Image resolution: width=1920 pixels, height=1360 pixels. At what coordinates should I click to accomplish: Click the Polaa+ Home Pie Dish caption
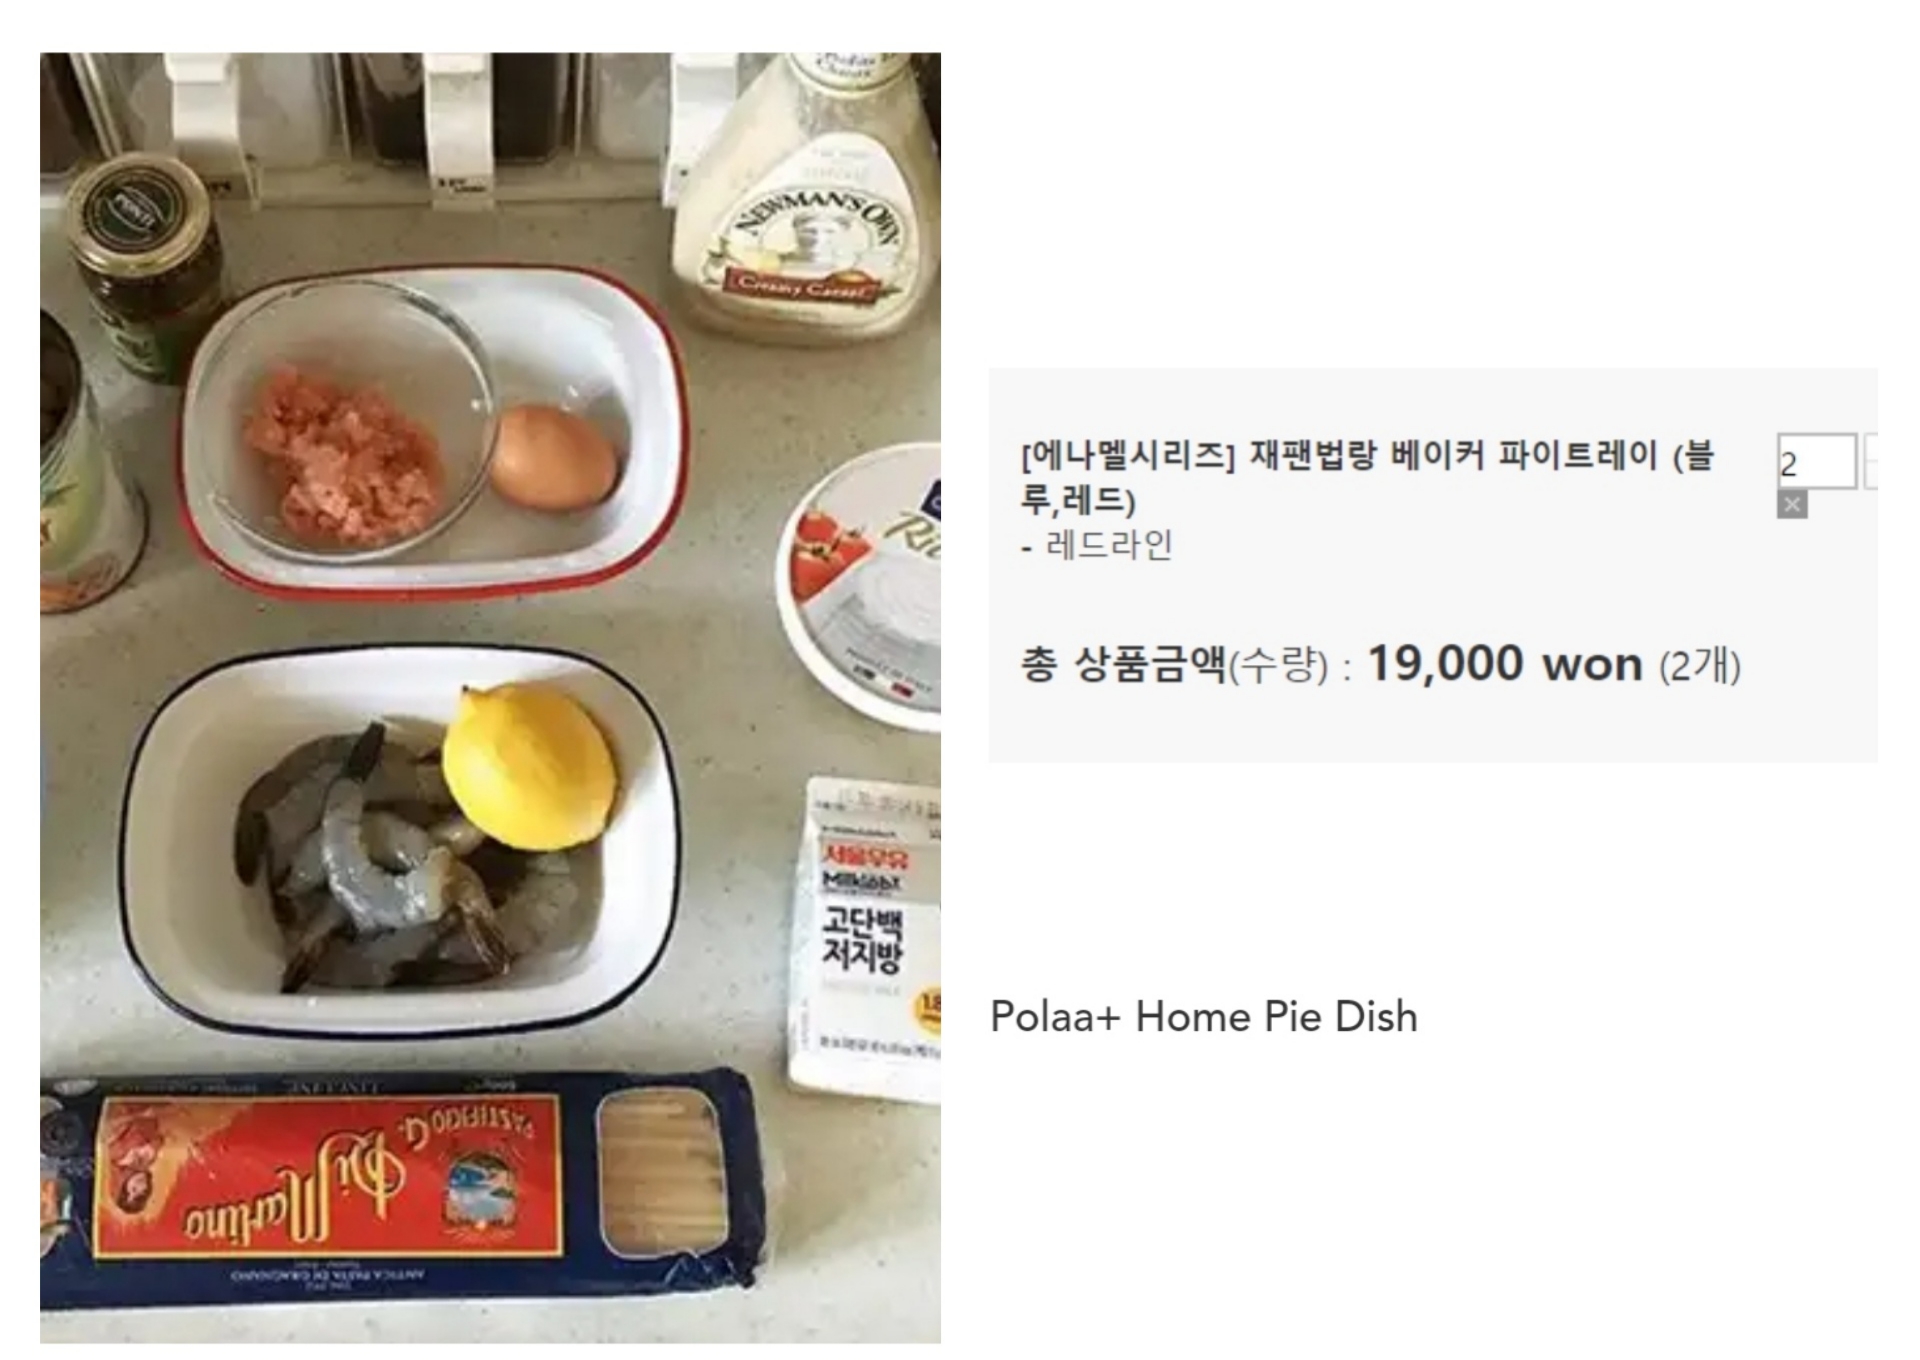click(x=1203, y=1016)
